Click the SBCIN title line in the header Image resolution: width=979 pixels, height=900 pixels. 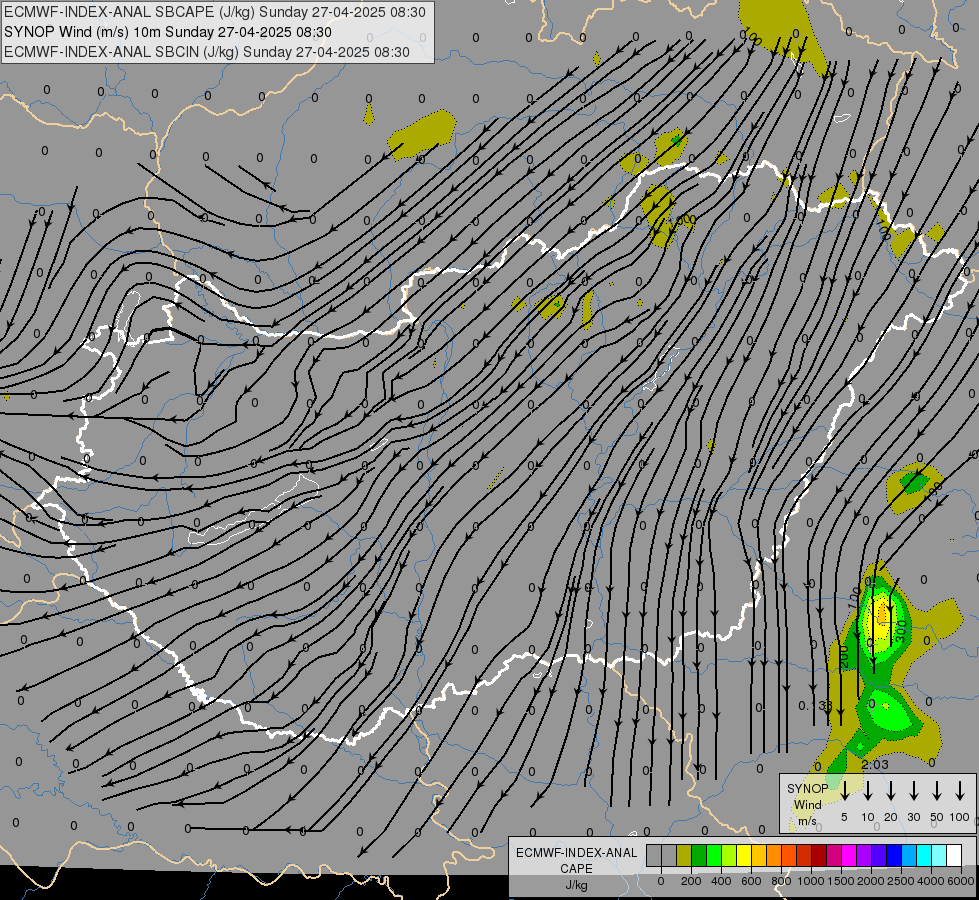point(207,52)
